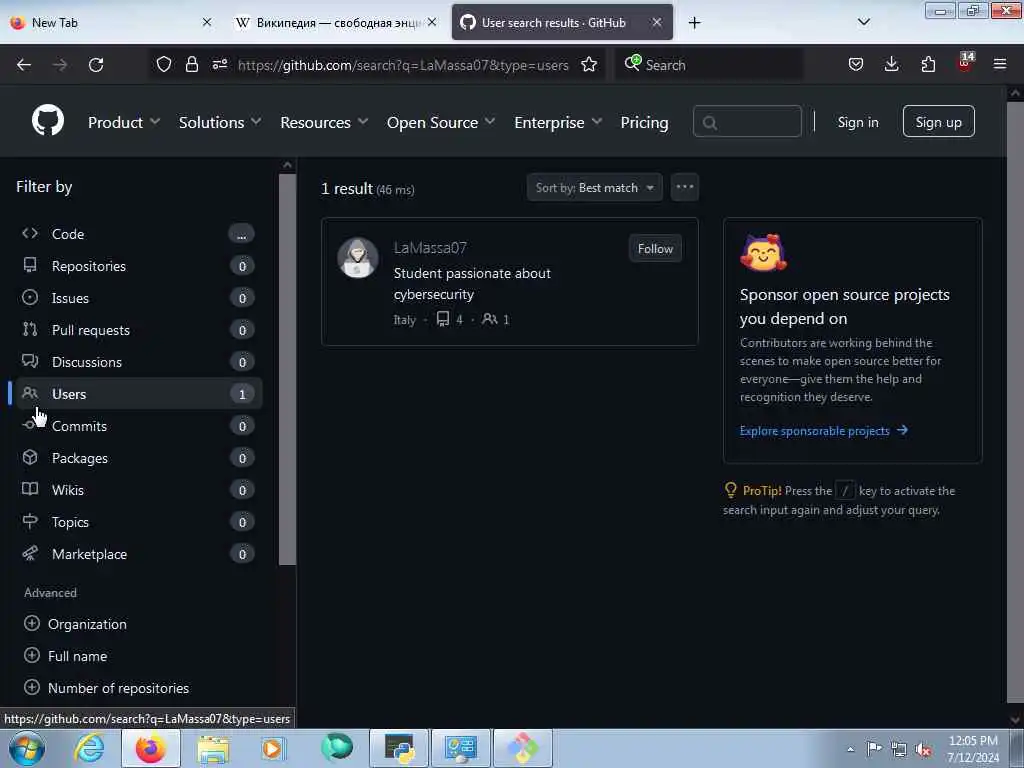Expand the Resources menu

click(x=324, y=122)
